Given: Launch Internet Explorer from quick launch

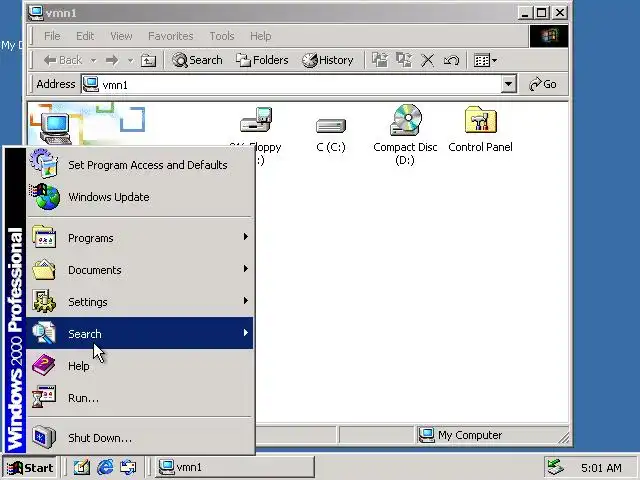Looking at the screenshot, I should [x=105, y=467].
